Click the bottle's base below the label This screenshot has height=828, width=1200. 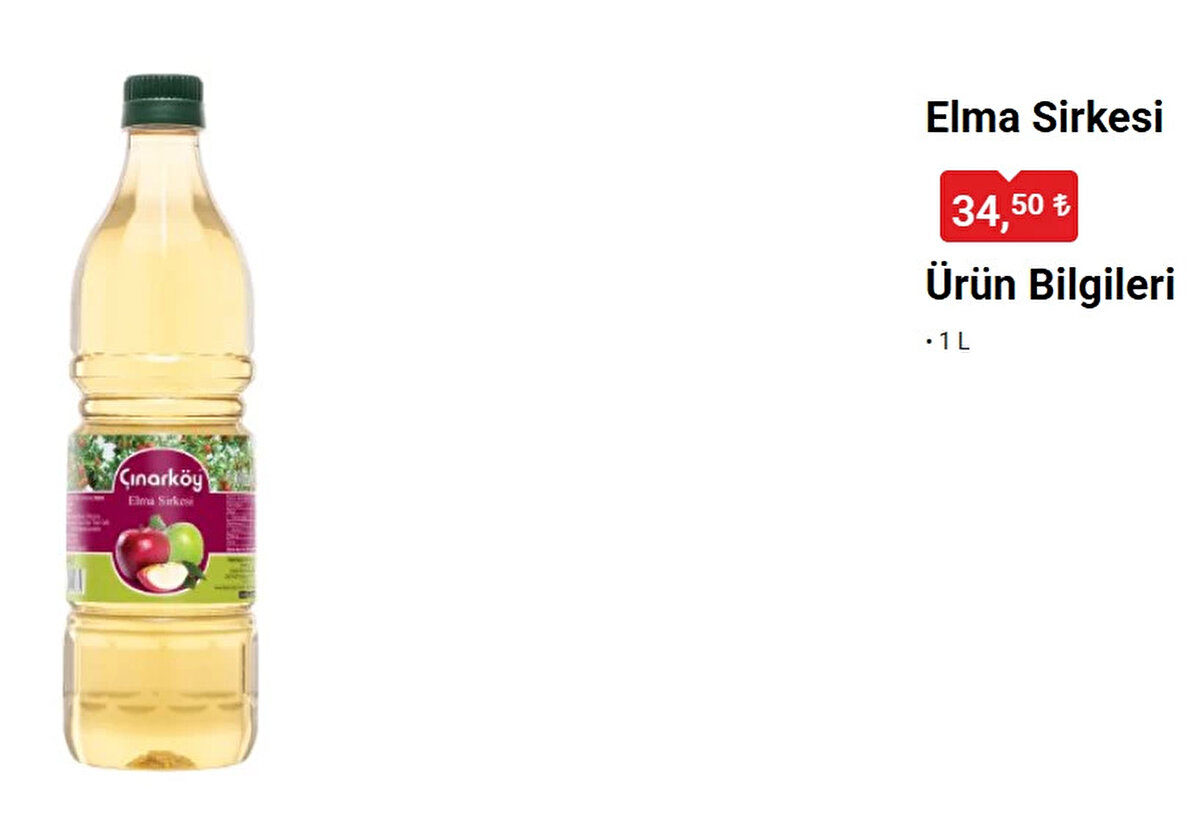(162, 690)
